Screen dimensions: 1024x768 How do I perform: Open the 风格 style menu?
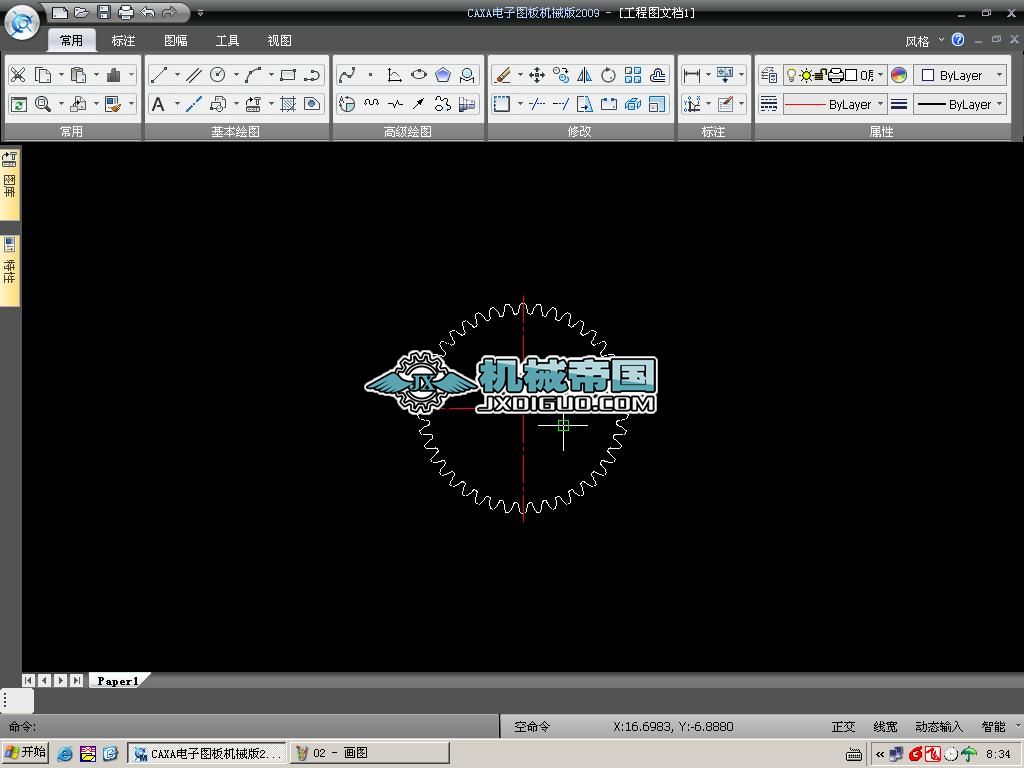click(924, 41)
